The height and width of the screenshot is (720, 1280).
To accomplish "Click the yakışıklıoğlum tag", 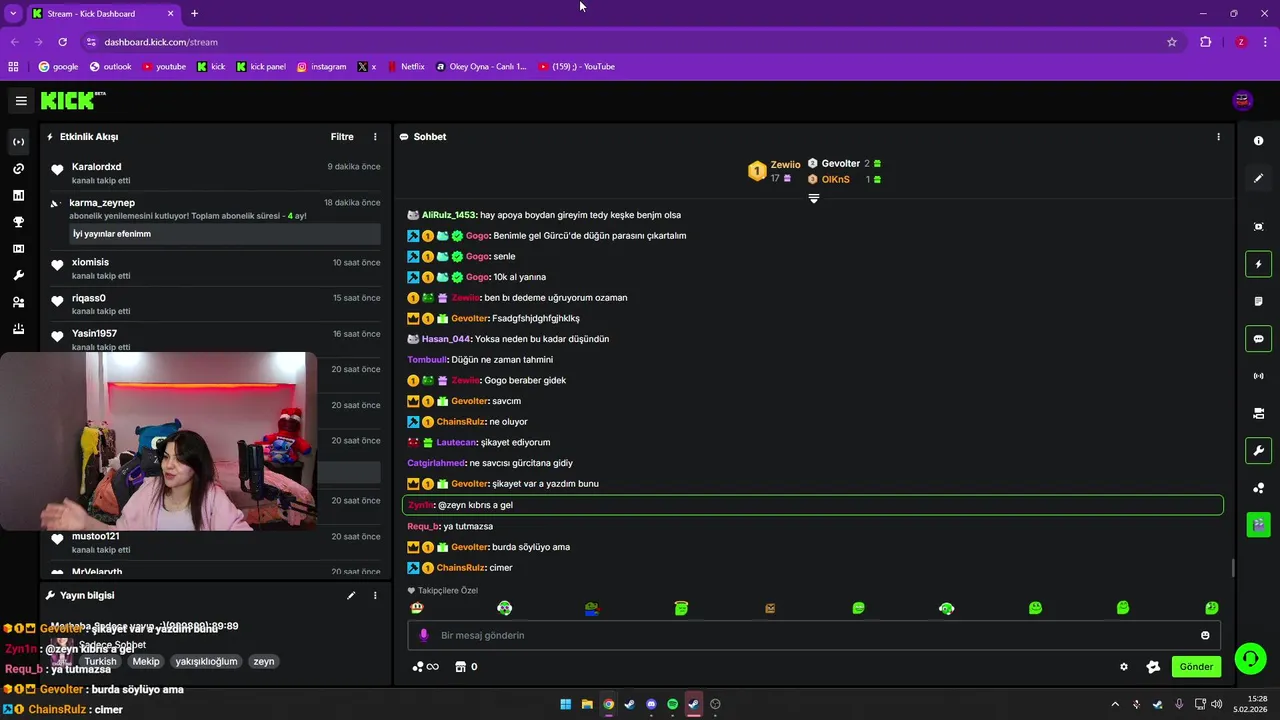I will [x=206, y=661].
